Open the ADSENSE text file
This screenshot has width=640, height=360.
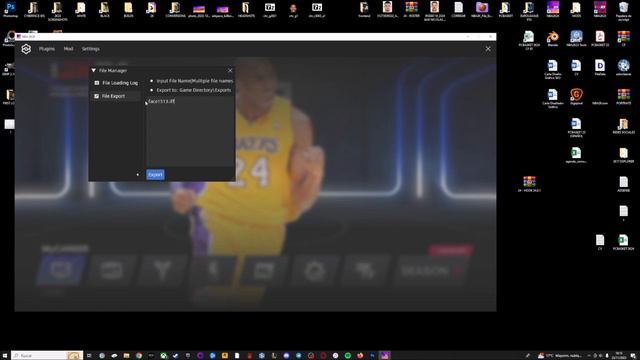(x=623, y=184)
